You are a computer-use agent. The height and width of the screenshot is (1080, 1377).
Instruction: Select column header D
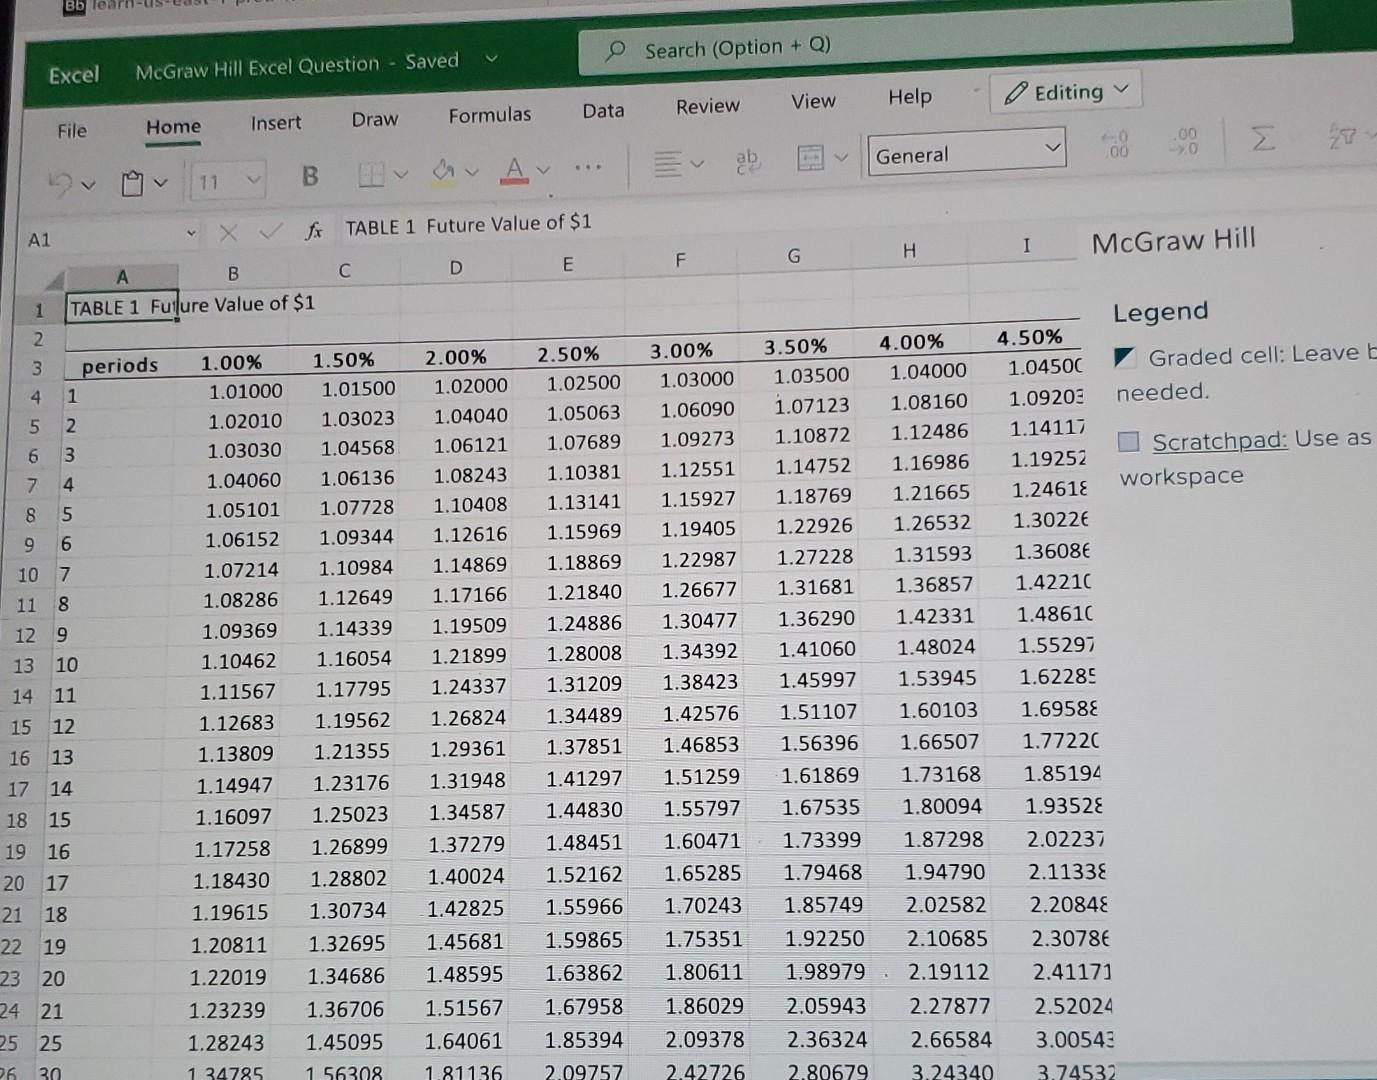[455, 266]
